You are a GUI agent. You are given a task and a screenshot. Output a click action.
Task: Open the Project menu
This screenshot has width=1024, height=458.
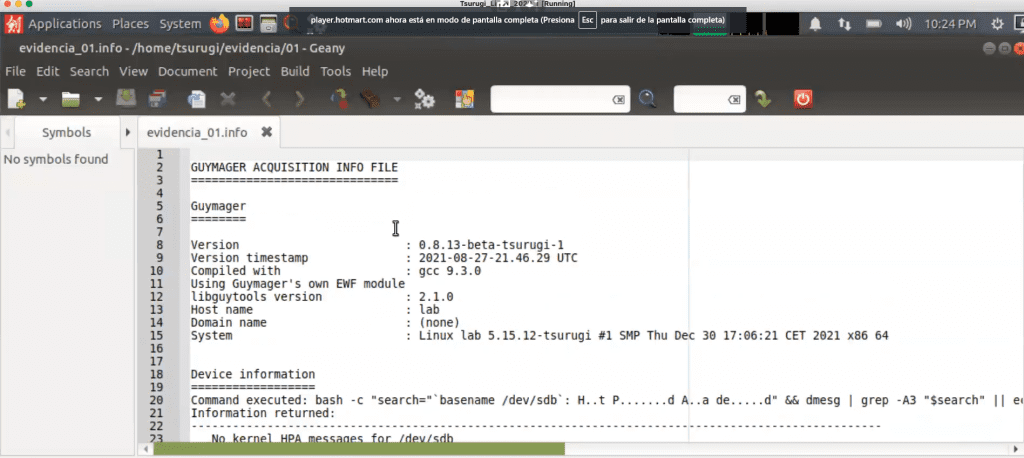[249, 71]
